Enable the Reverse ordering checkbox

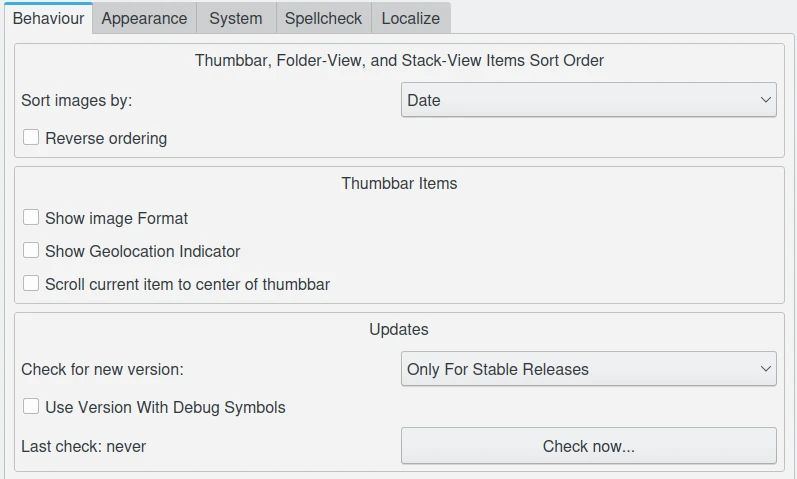tap(31, 138)
